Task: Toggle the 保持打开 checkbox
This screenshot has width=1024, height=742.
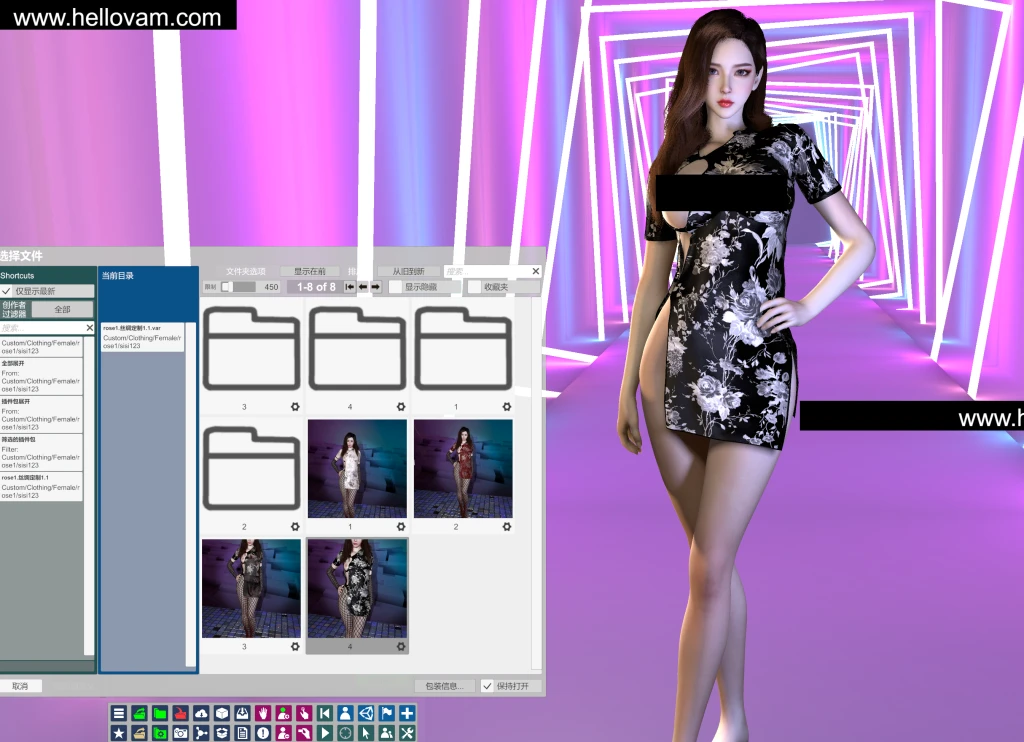Action: click(x=488, y=686)
